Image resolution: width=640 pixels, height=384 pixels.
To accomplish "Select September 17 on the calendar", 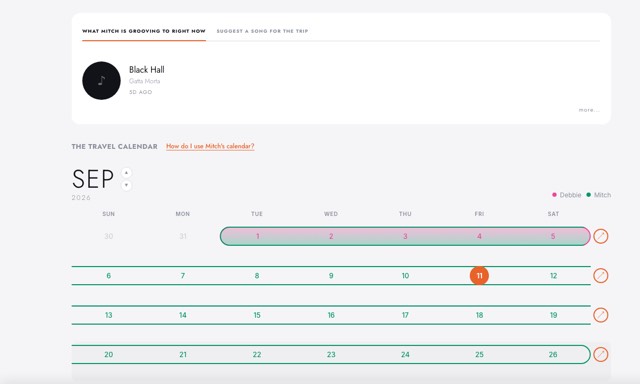I will pos(405,315).
